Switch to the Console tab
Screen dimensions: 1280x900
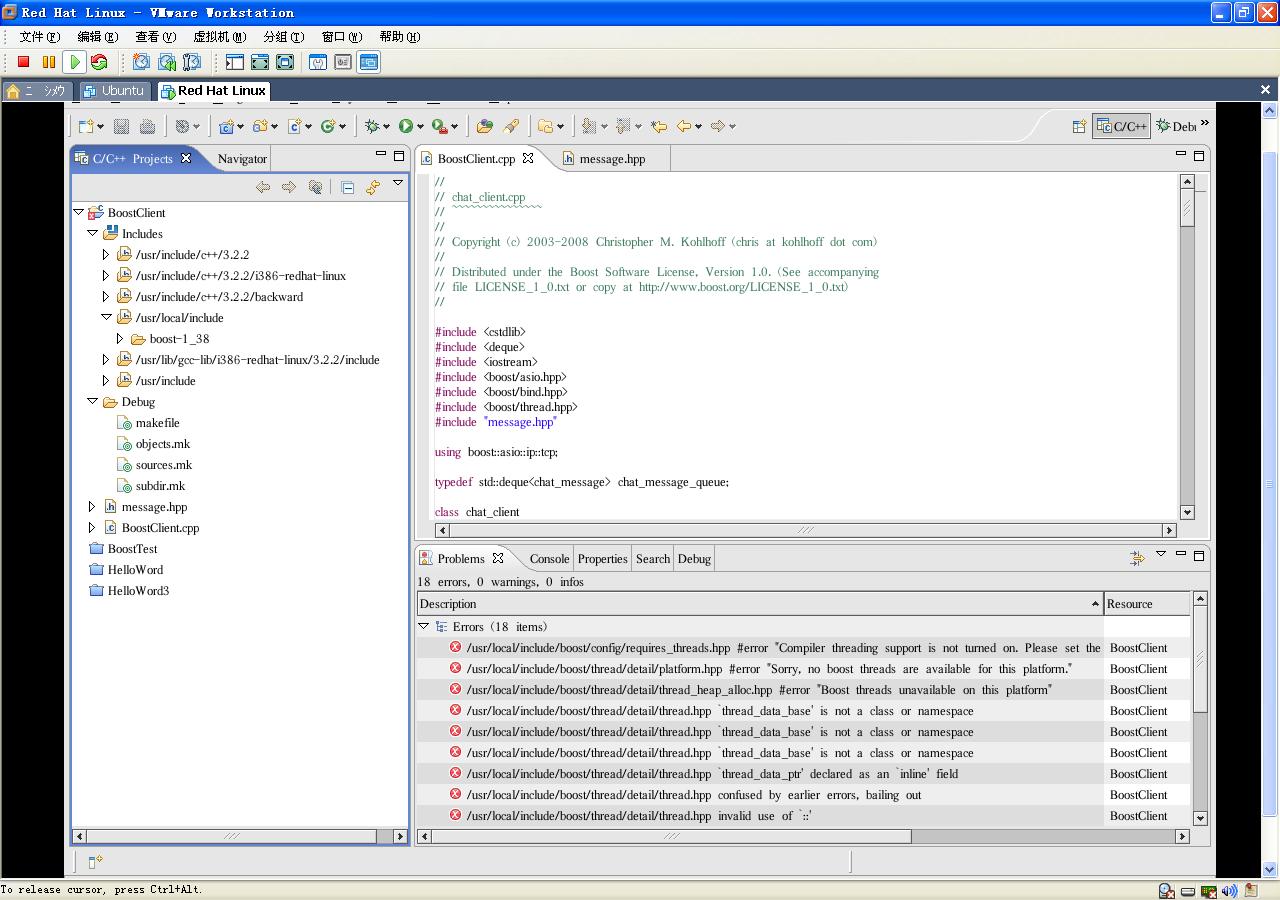click(x=549, y=558)
